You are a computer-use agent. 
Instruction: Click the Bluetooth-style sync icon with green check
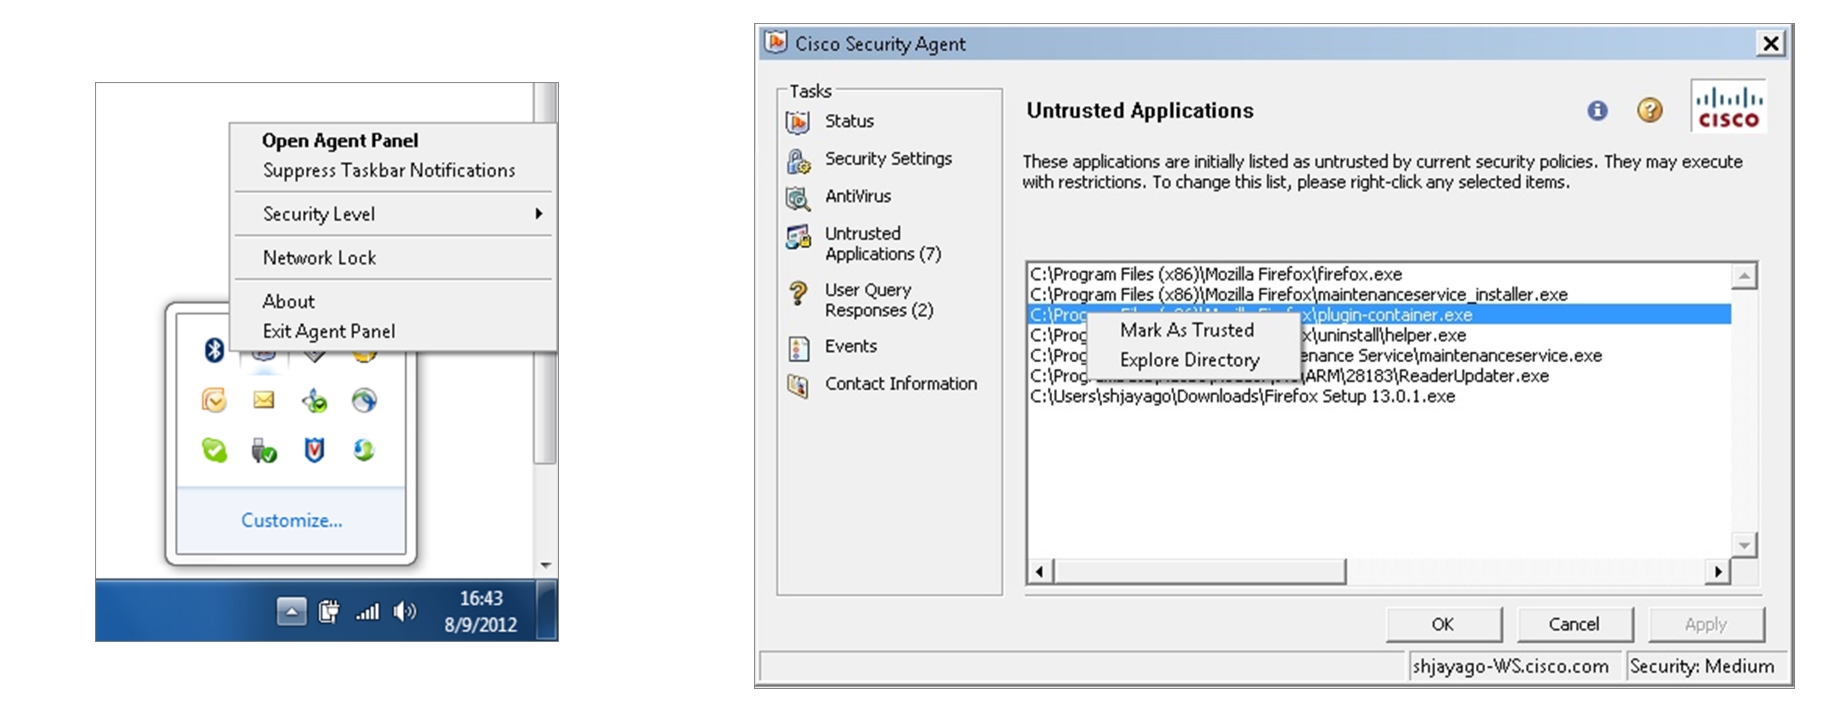314,401
